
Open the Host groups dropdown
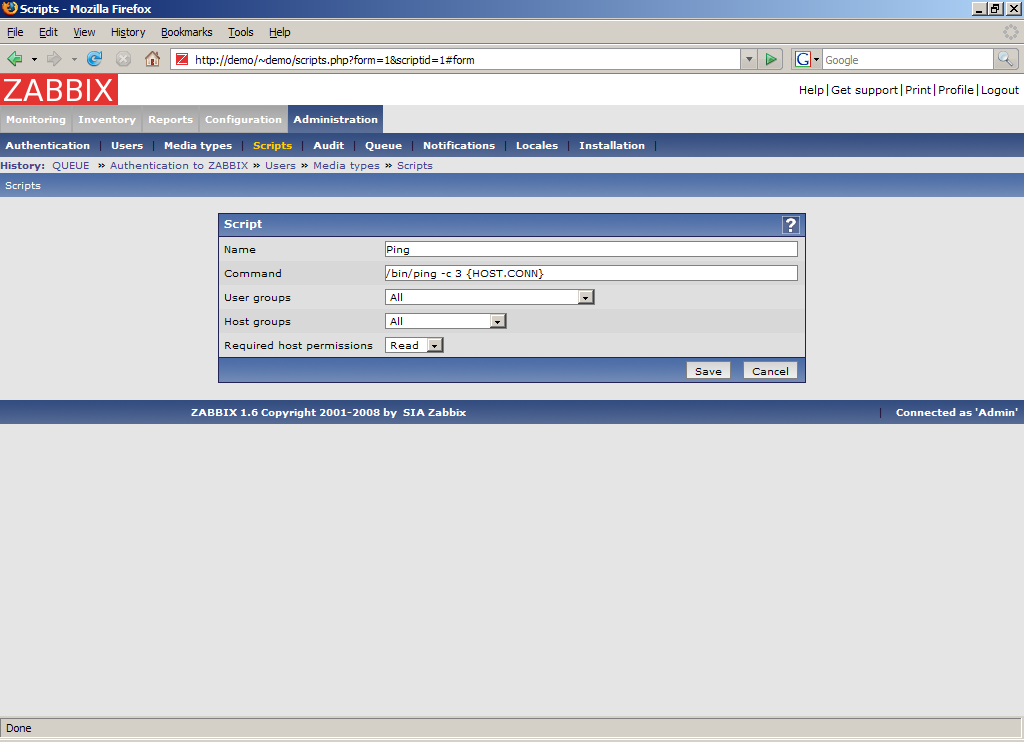(445, 321)
